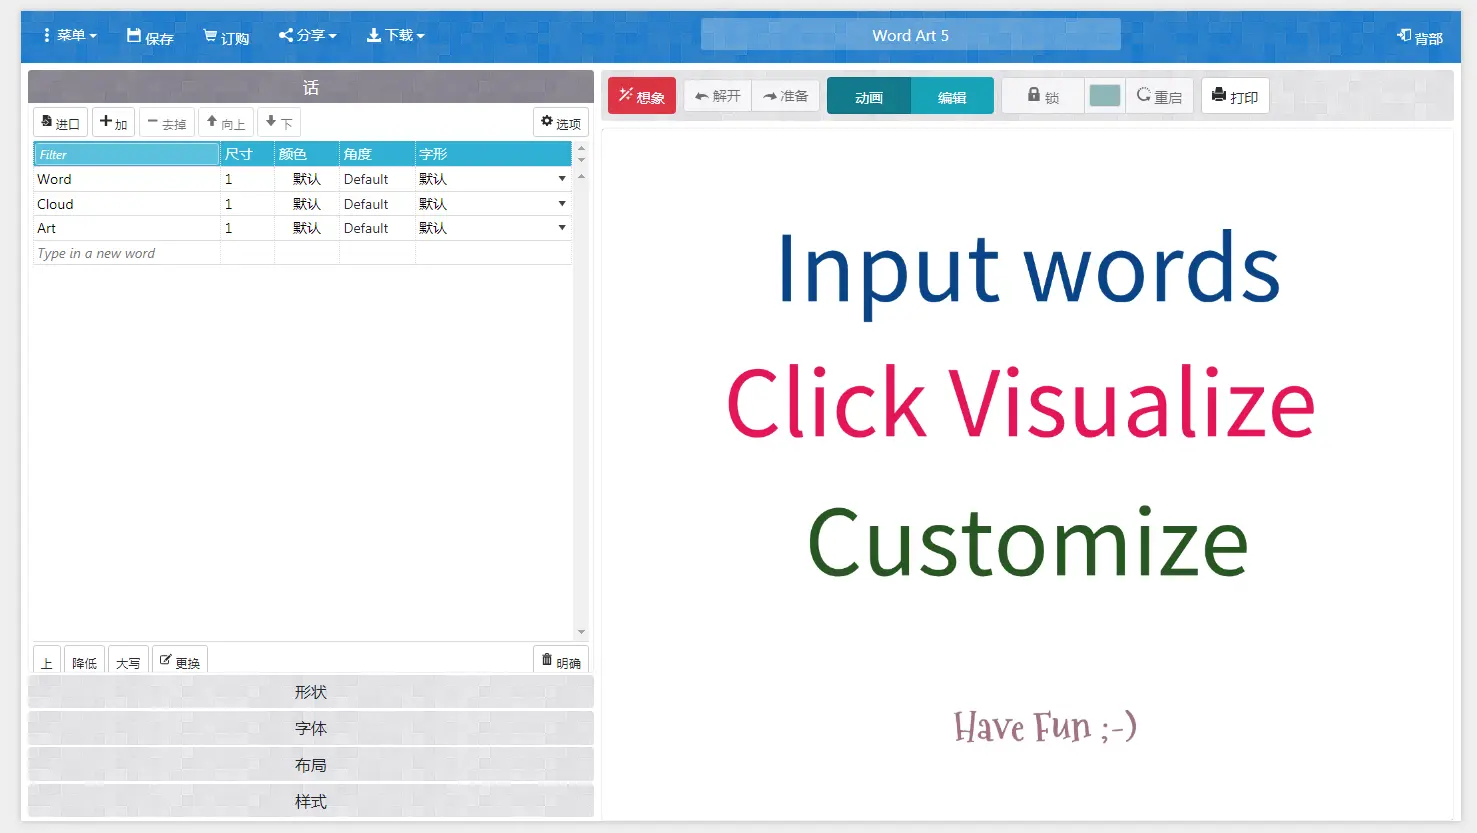Click the 进口 import button
The height and width of the screenshot is (833, 1477).
tap(60, 123)
